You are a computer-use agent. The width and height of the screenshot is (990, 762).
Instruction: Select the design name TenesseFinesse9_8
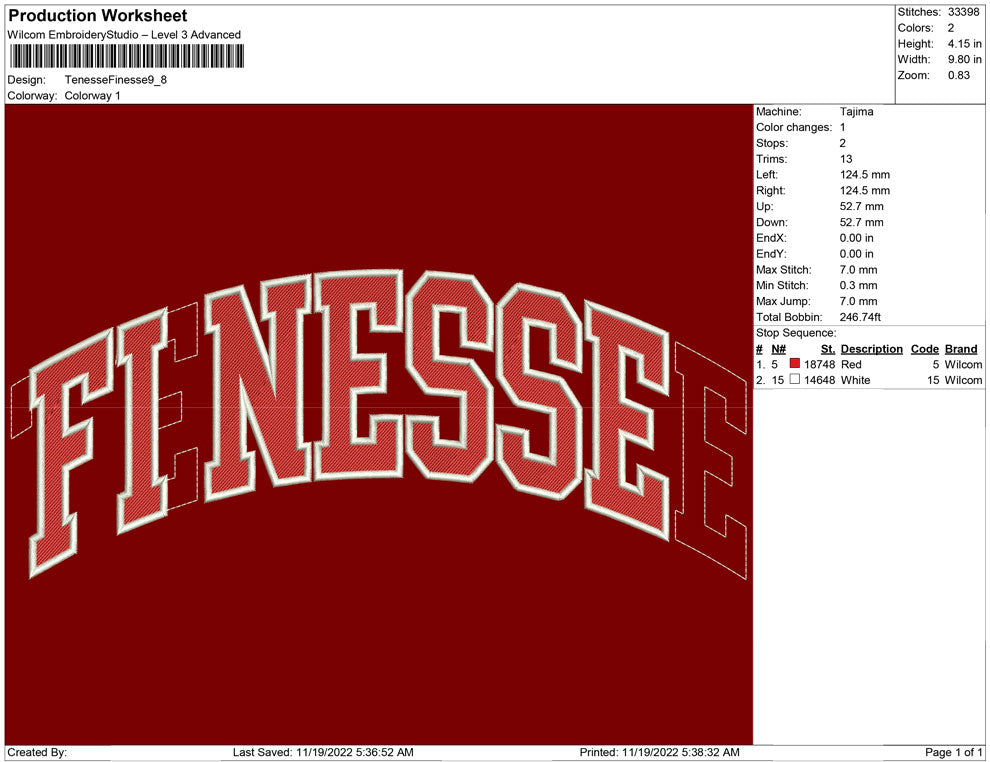coord(116,80)
